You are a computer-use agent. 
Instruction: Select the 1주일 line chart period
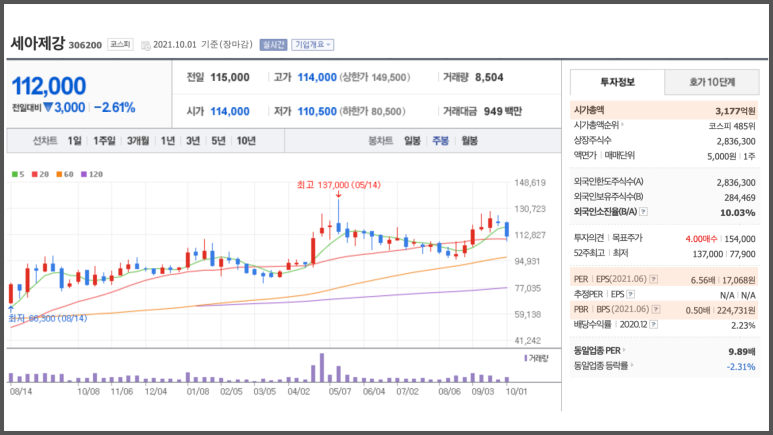pyautogui.click(x=104, y=141)
